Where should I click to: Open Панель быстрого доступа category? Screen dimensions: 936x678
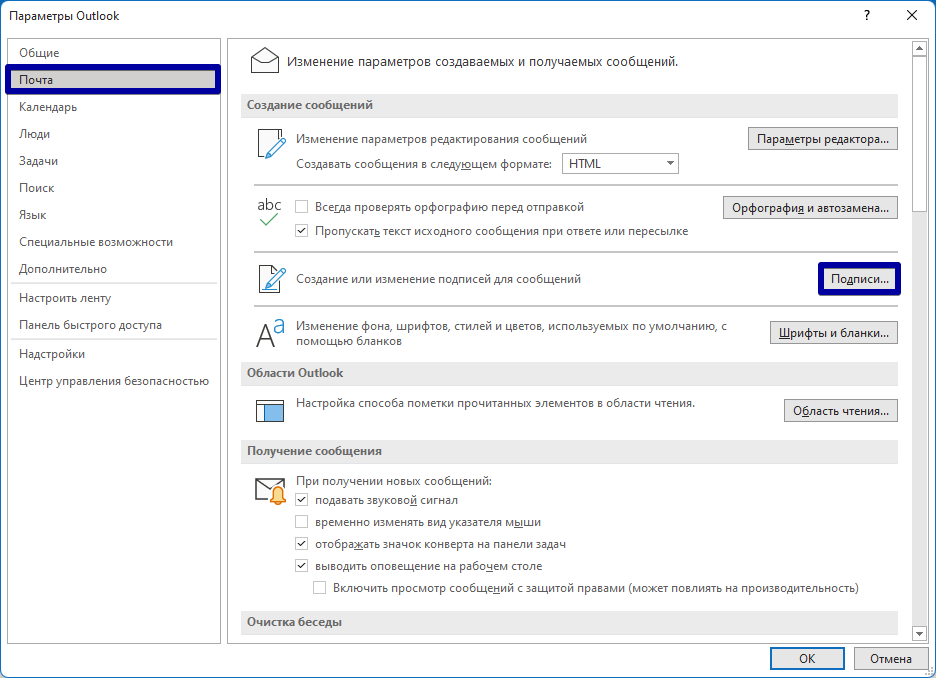[x=113, y=325]
